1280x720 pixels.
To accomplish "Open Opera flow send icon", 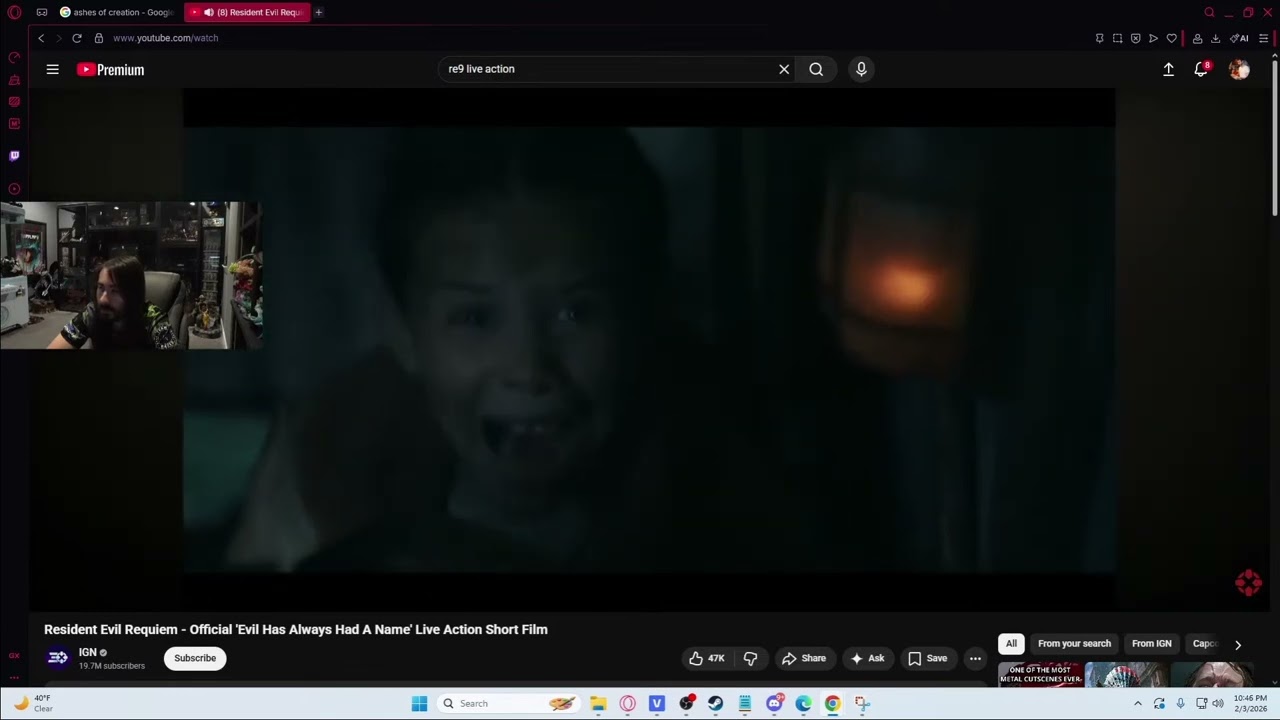I will (x=1153, y=38).
